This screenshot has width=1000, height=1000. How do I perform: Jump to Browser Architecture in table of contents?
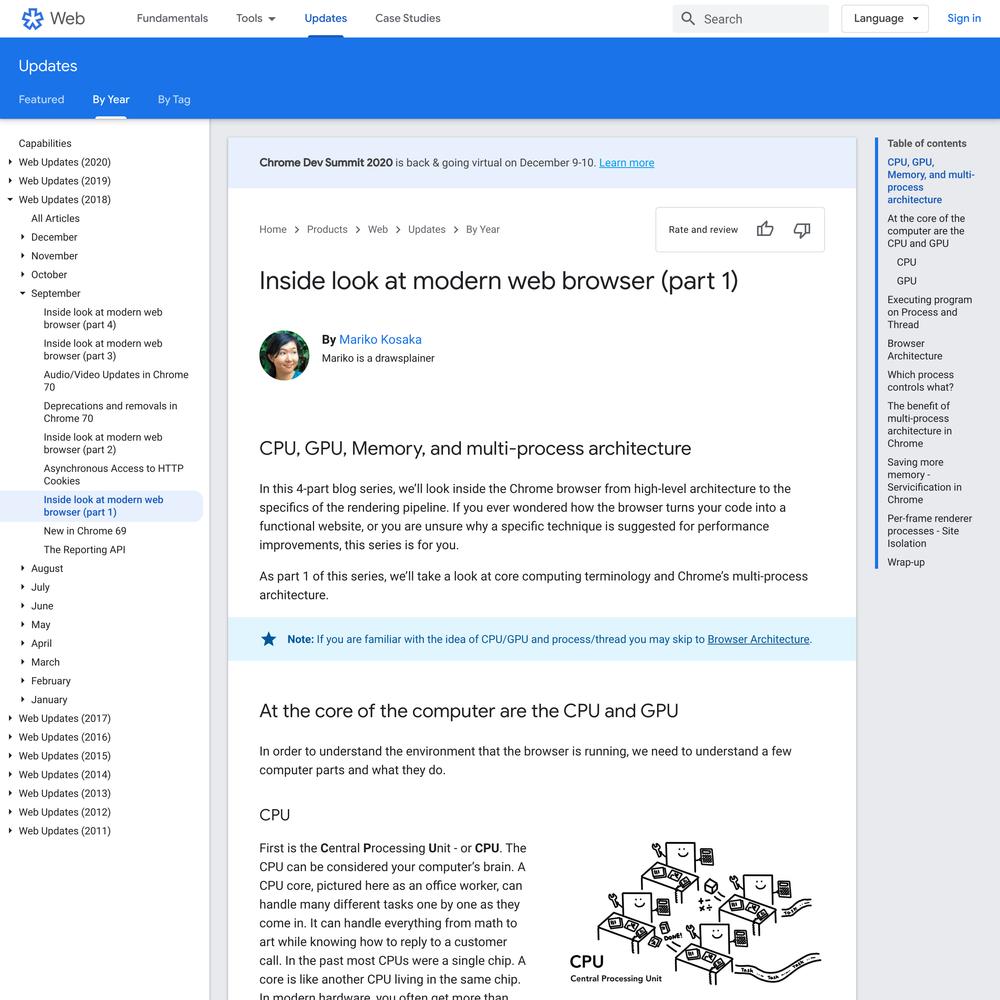click(x=915, y=349)
